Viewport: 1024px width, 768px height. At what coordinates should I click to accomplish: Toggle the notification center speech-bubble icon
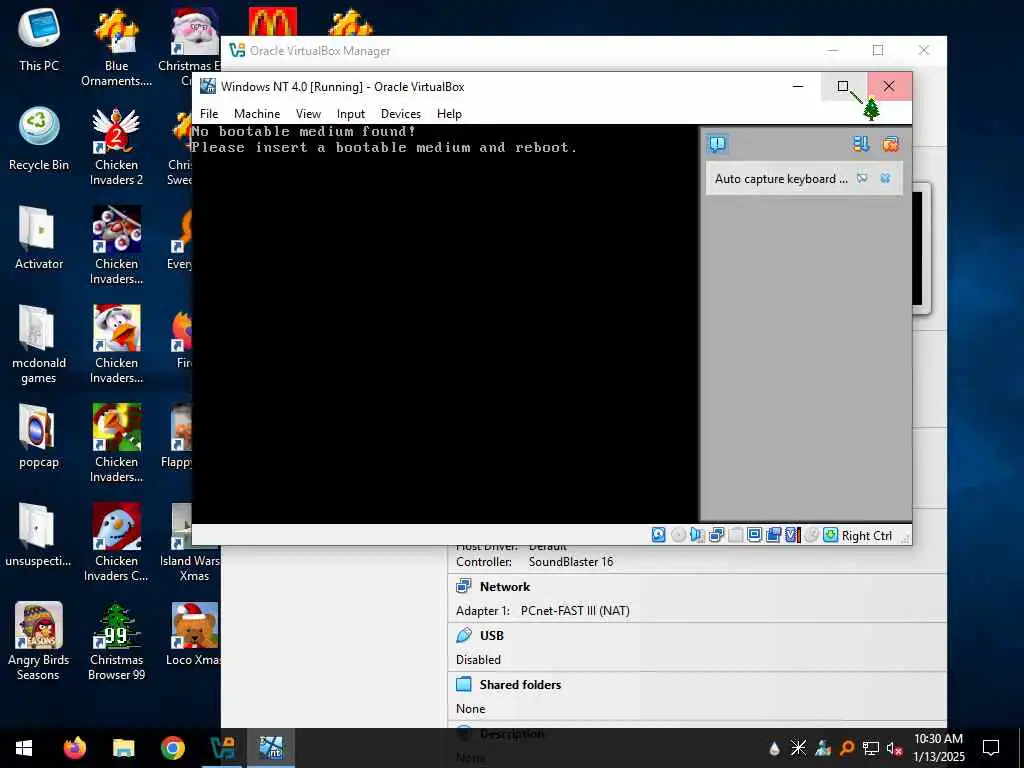(717, 144)
